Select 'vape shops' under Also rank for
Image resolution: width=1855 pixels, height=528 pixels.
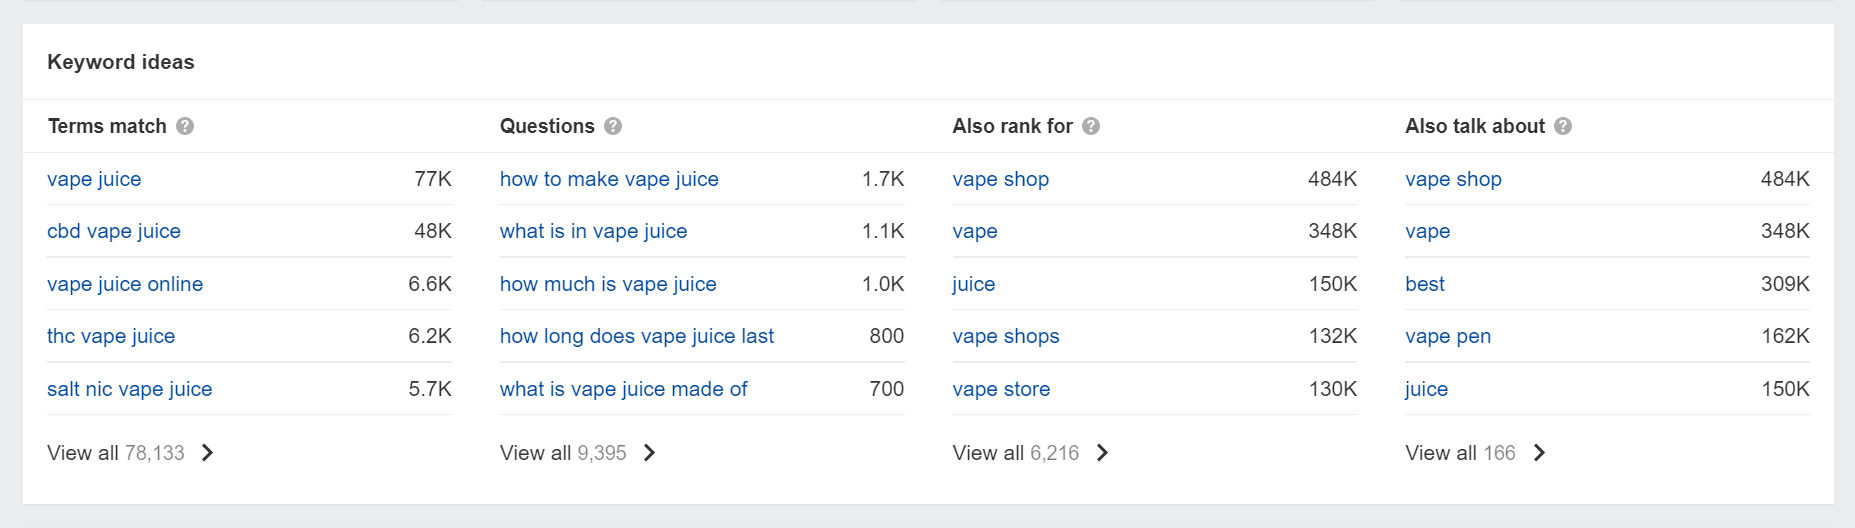pos(1006,336)
